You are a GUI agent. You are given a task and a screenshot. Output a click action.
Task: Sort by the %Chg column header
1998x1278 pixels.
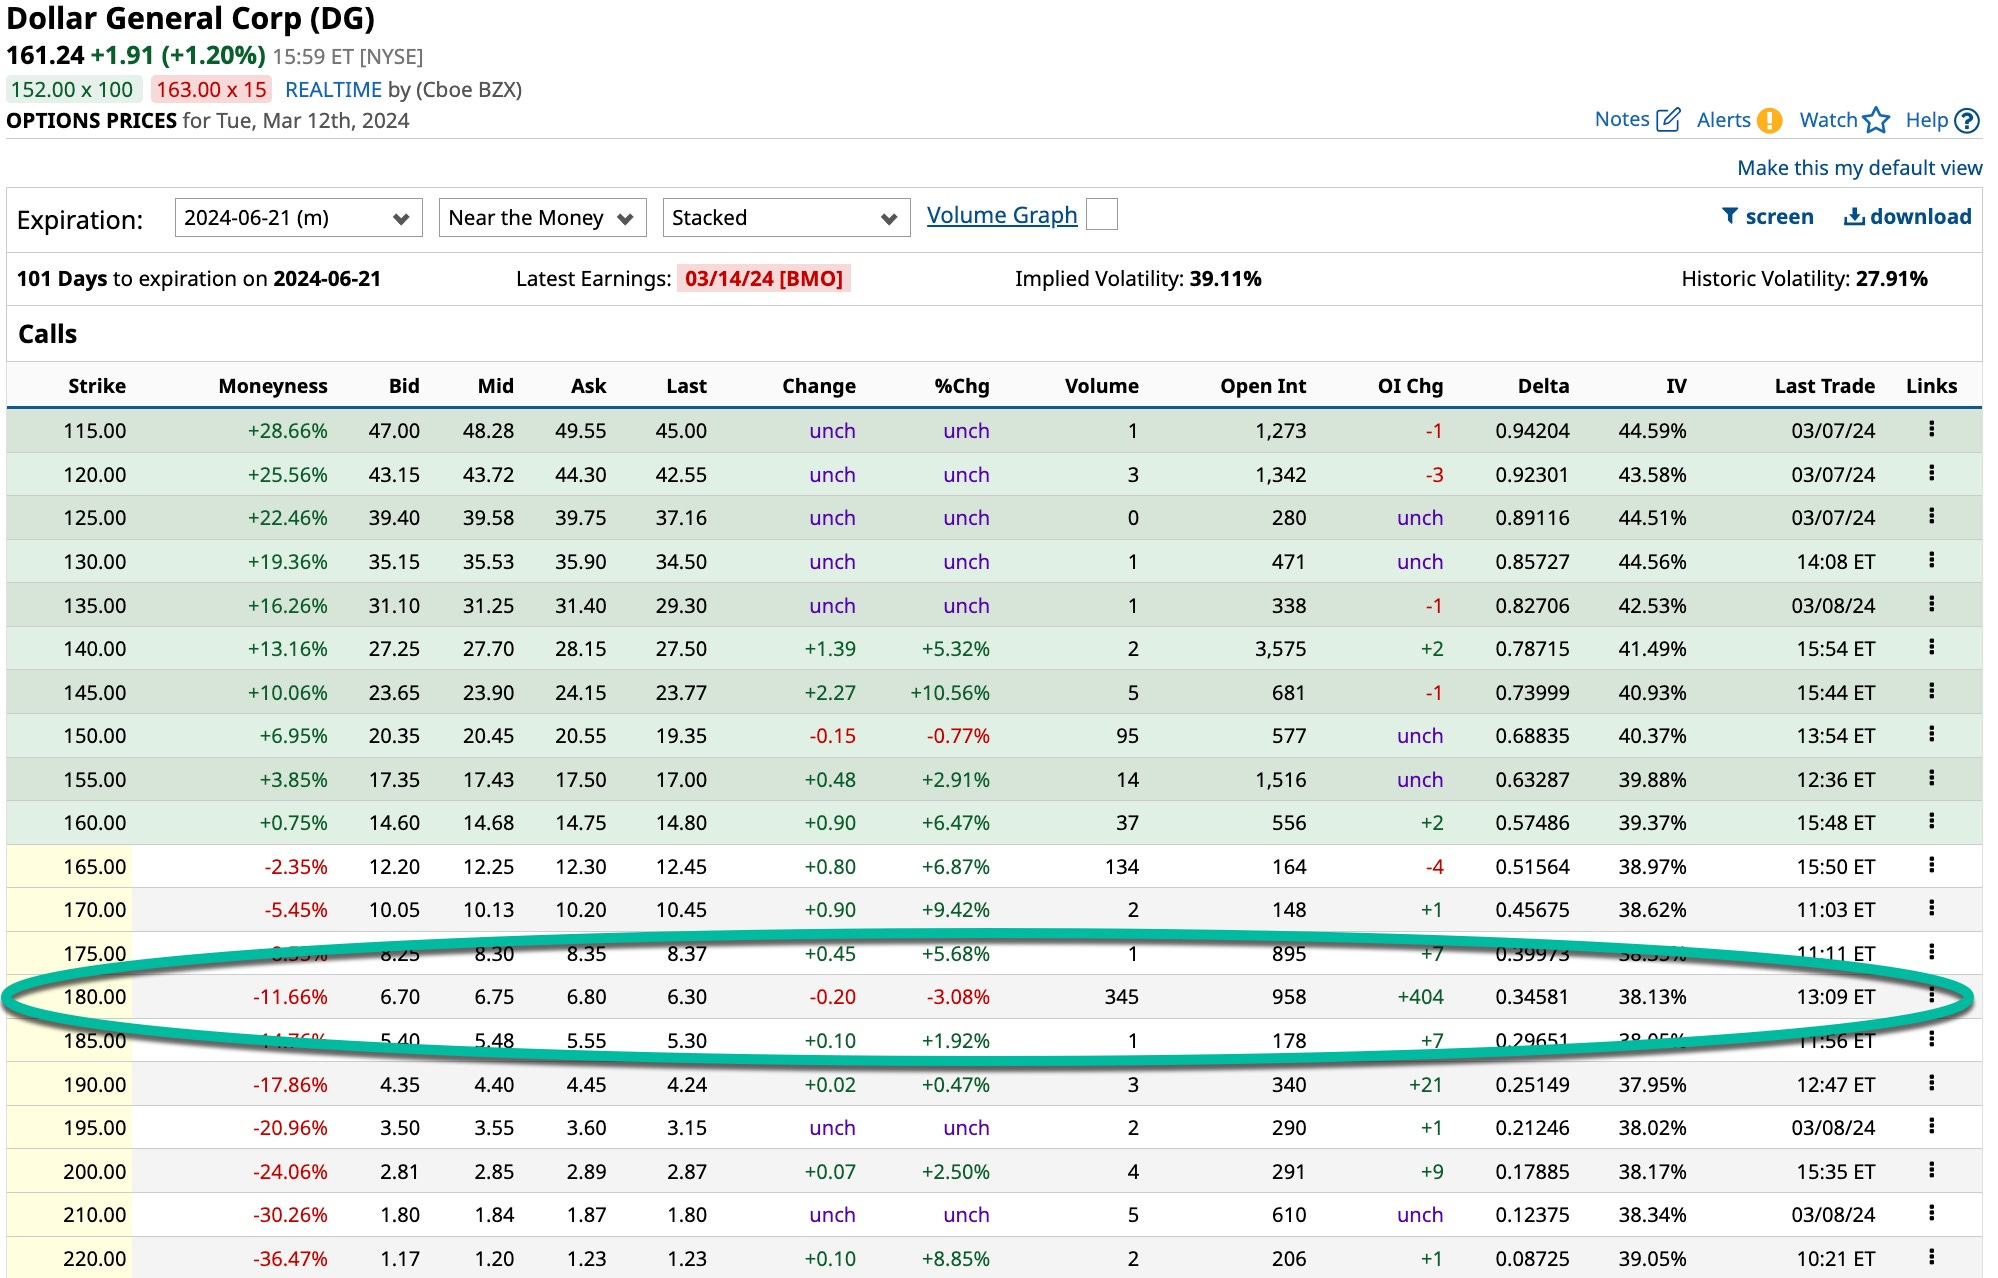[962, 386]
